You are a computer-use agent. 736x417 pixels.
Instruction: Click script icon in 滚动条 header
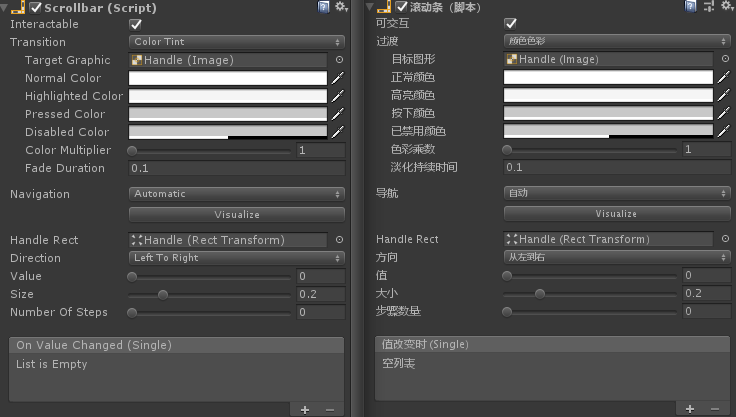(384, 7)
